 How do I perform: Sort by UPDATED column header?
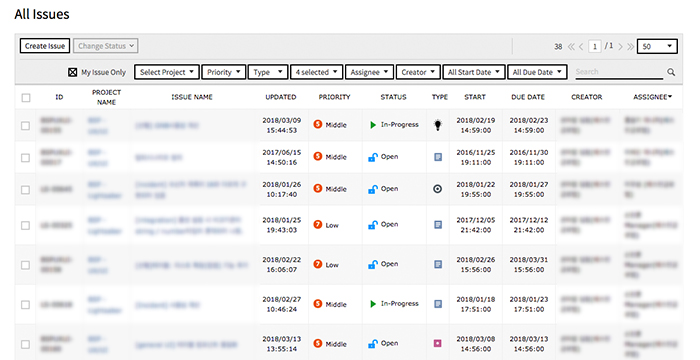[x=281, y=97]
